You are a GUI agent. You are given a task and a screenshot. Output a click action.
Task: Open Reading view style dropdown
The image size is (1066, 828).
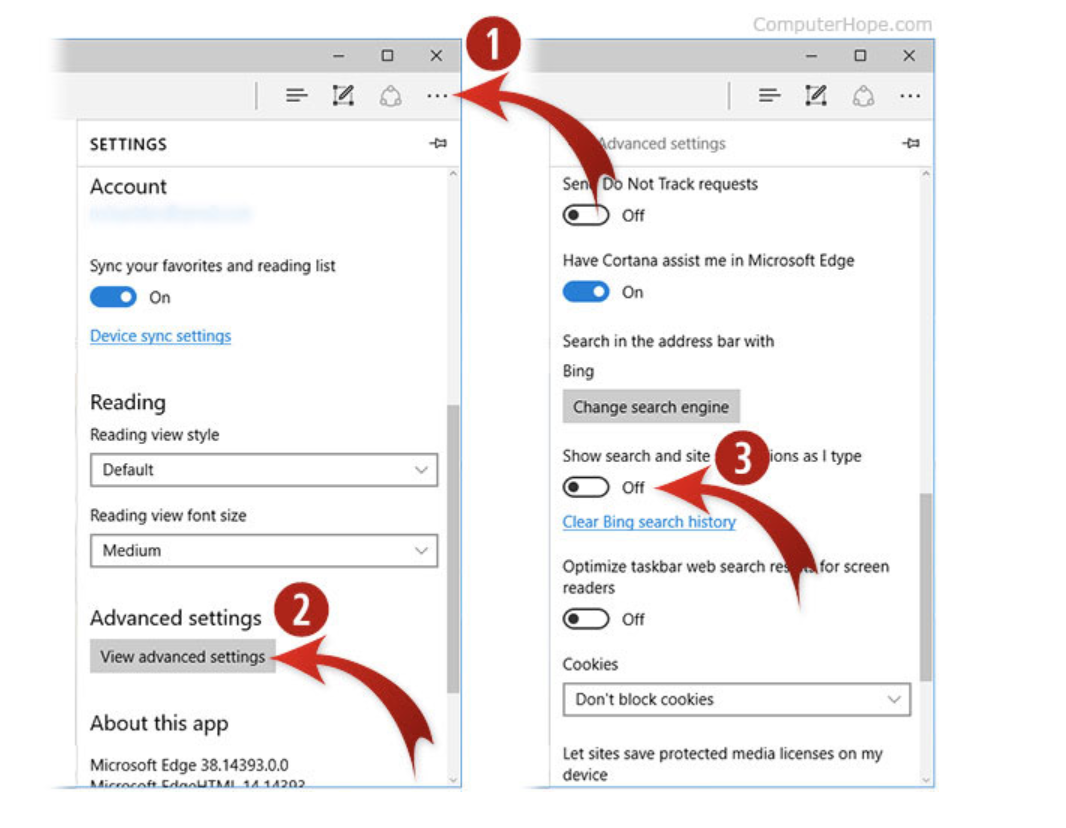(263, 470)
